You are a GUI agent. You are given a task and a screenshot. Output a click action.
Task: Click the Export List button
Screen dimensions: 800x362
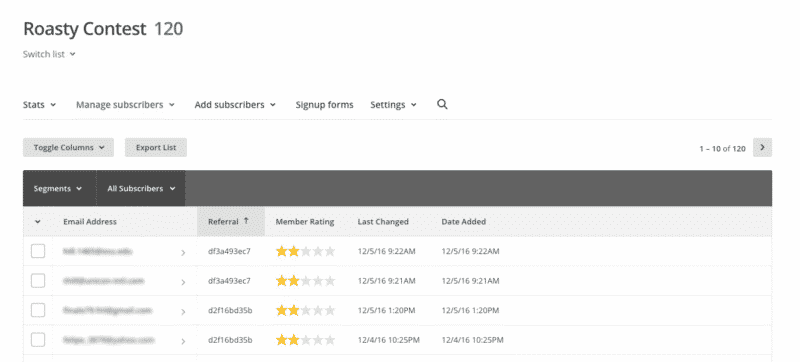point(156,147)
